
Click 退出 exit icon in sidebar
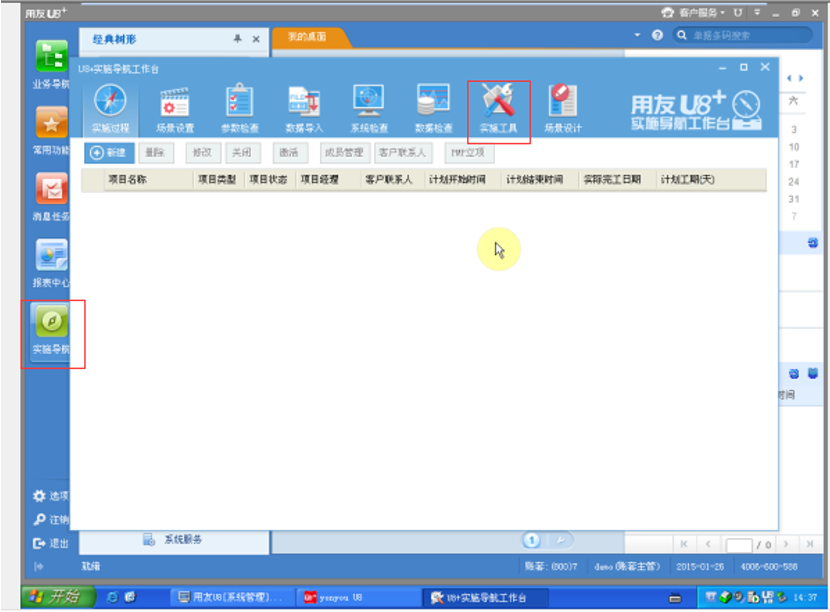51,543
